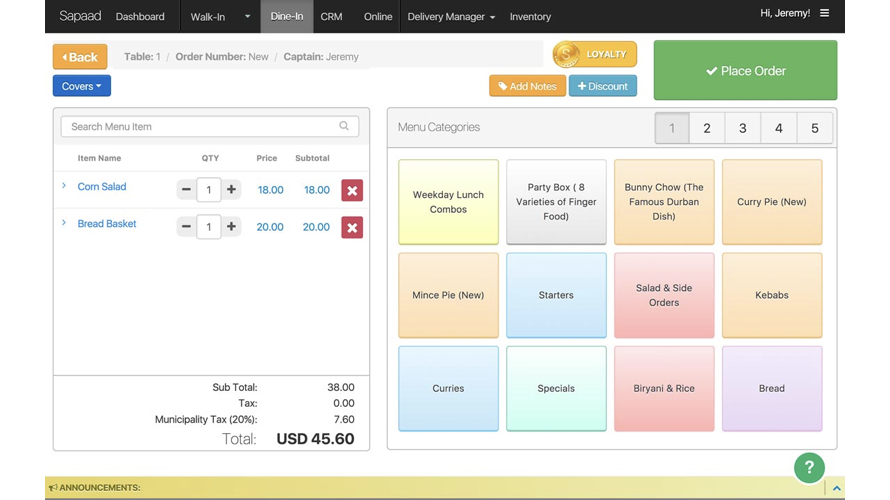Open the Delivery Manager dropdown menu
The width and height of the screenshot is (890, 500).
[x=450, y=17]
